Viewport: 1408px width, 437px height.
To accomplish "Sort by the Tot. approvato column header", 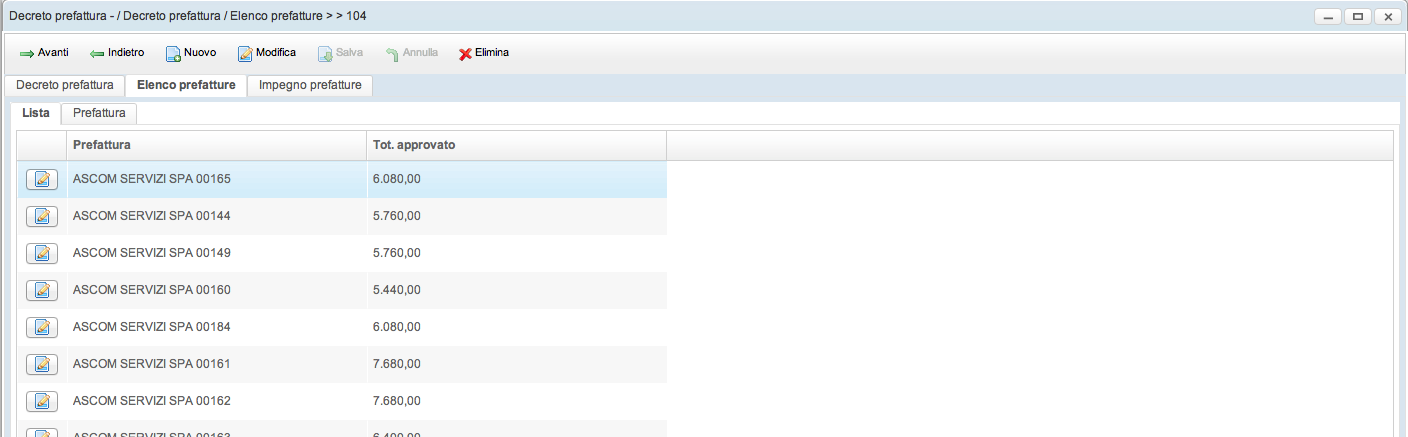I will pyautogui.click(x=516, y=146).
